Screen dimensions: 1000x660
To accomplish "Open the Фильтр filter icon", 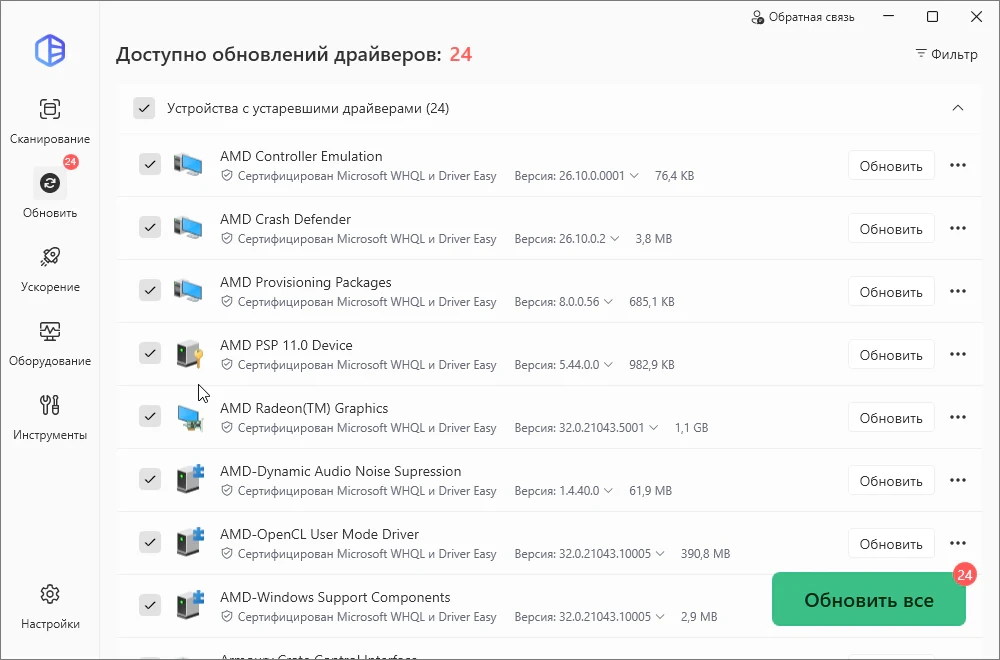I will click(x=921, y=54).
